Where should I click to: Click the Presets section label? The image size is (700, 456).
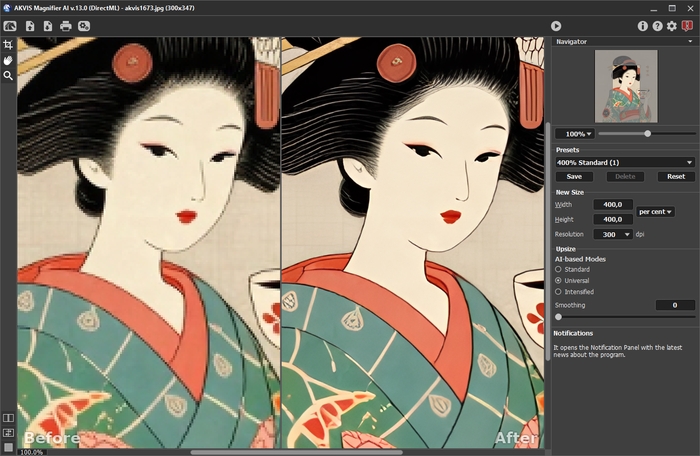tap(567, 150)
